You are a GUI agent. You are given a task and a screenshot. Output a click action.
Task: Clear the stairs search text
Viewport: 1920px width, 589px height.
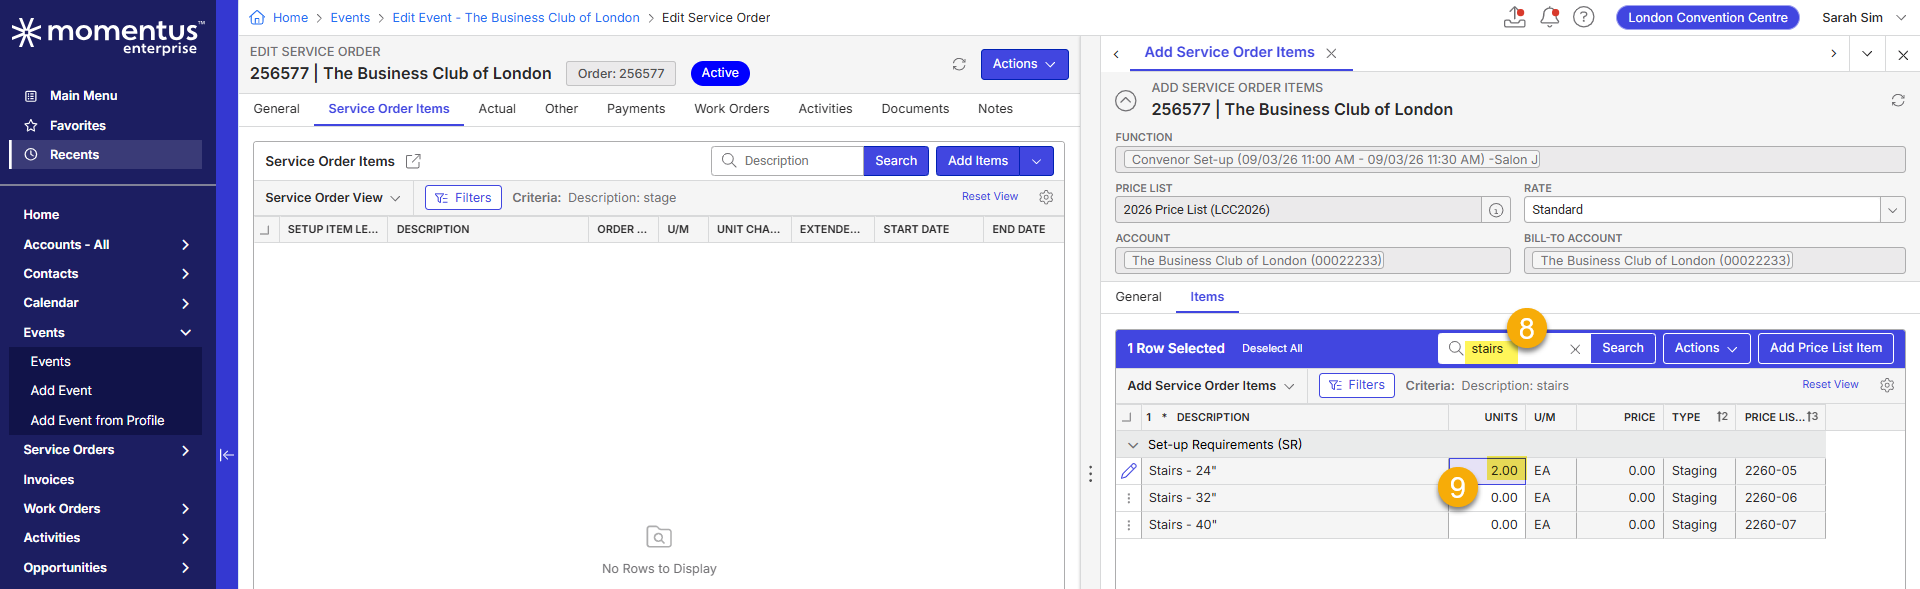pos(1575,349)
